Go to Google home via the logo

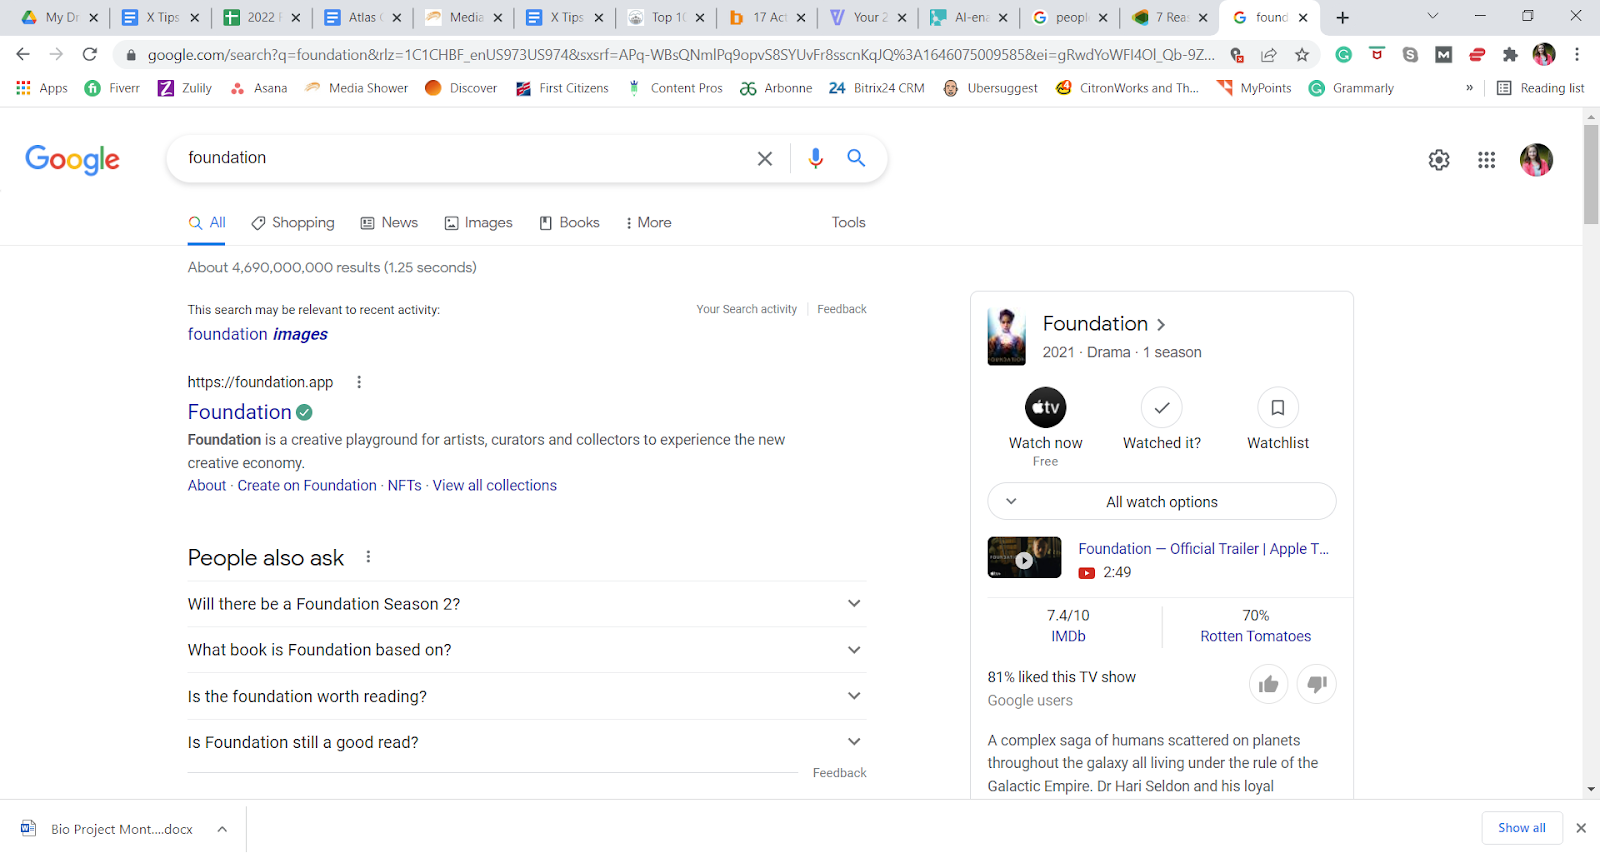click(x=72, y=160)
